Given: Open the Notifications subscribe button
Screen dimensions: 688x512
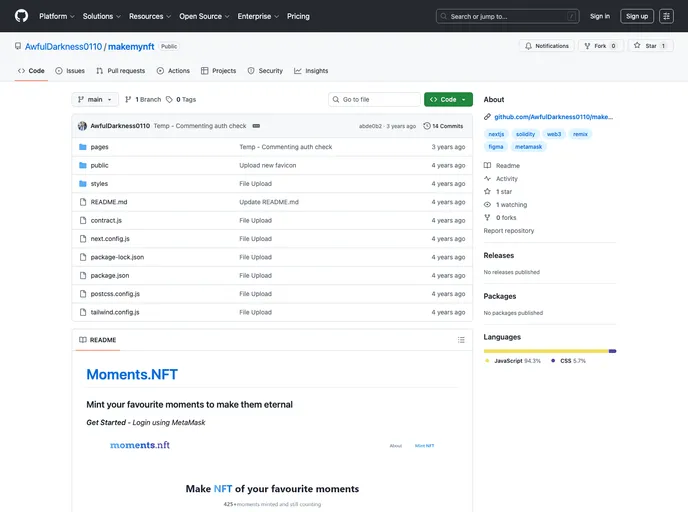Looking at the screenshot, I should pyautogui.click(x=546, y=46).
